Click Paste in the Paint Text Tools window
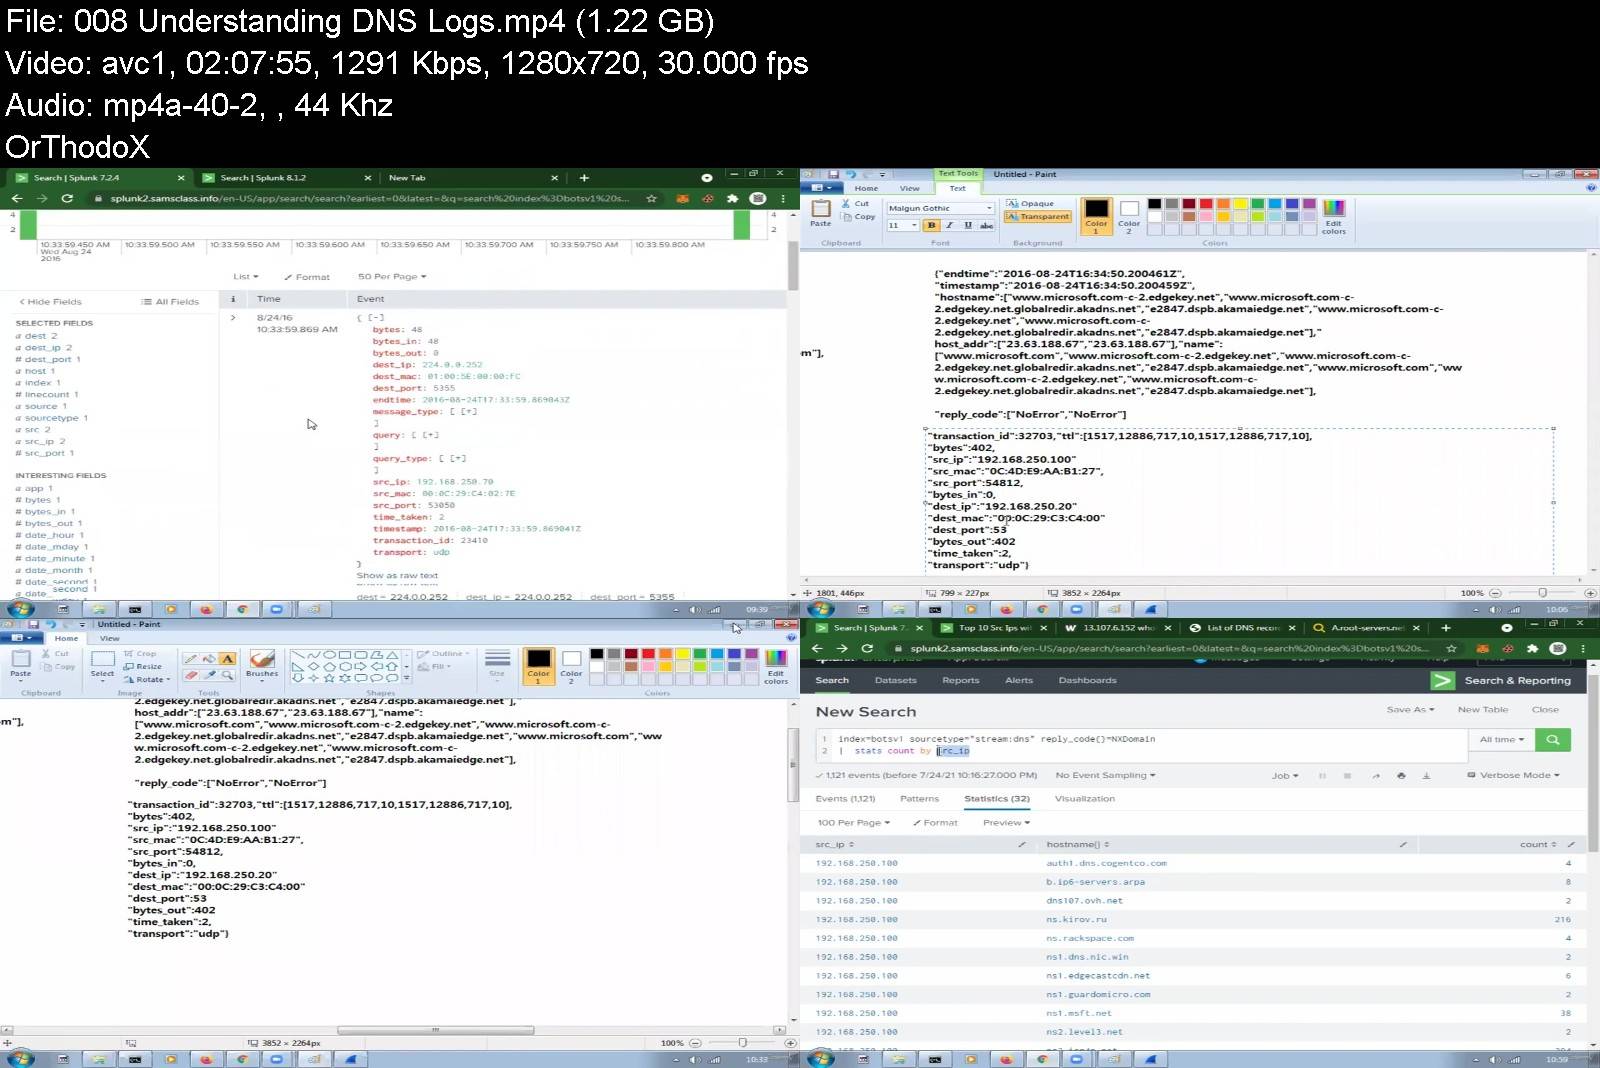 (x=821, y=212)
